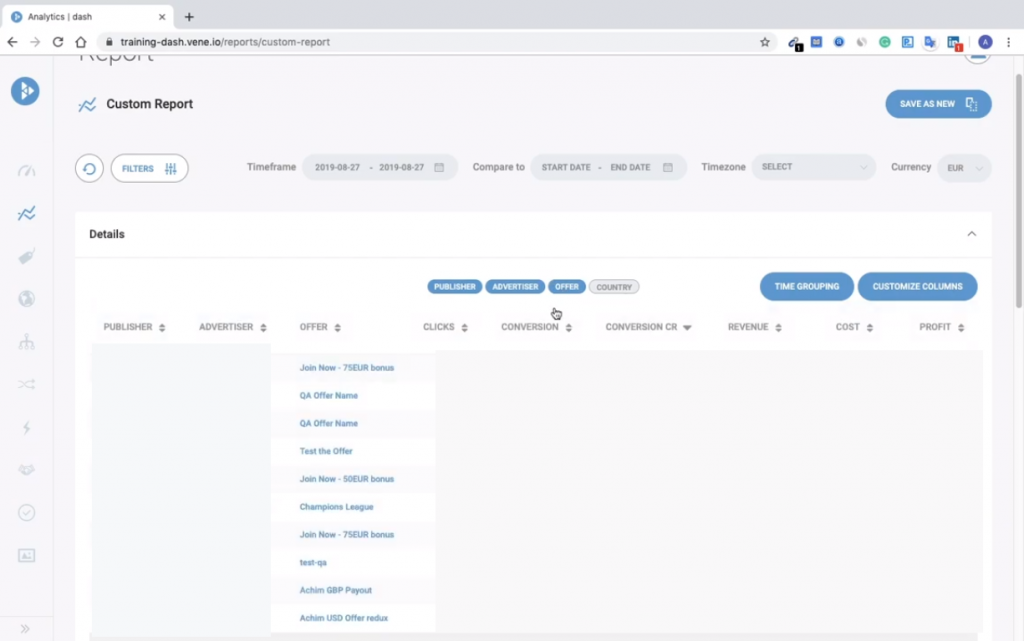Click the Compare to START DATE field
This screenshot has height=641, width=1024.
(x=566, y=168)
